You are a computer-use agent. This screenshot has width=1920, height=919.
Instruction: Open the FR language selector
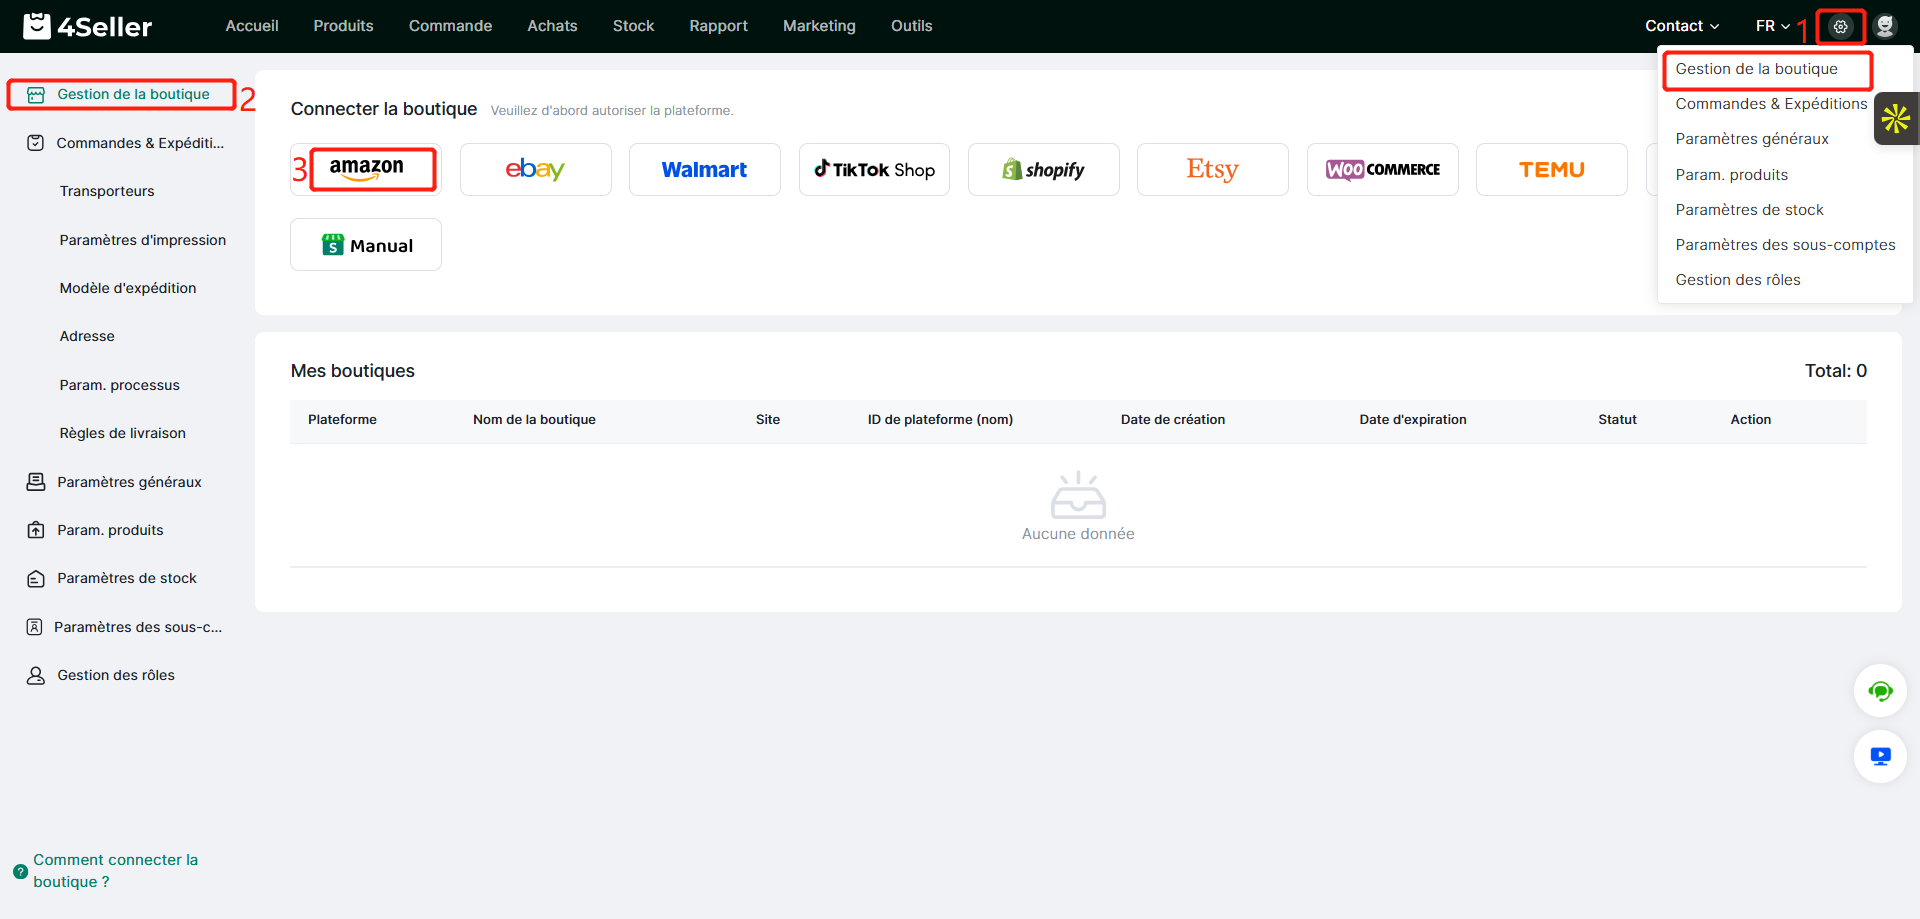point(1772,26)
